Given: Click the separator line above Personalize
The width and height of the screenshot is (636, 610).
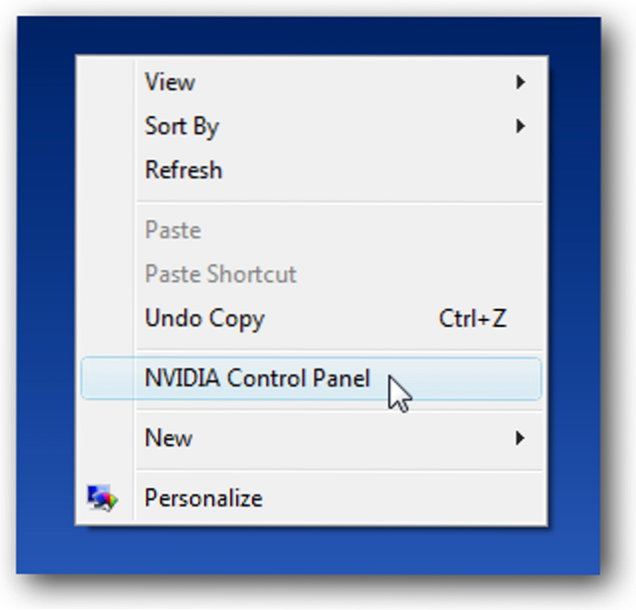Looking at the screenshot, I should click(x=338, y=468).
